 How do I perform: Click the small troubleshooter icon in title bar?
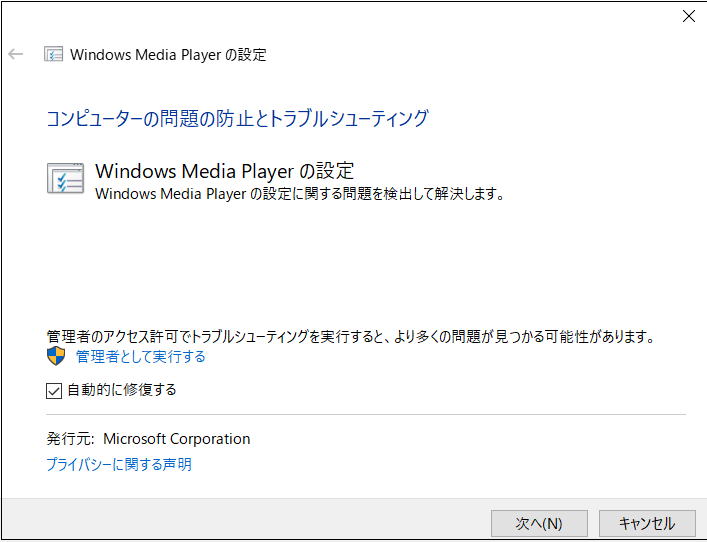(x=54, y=54)
